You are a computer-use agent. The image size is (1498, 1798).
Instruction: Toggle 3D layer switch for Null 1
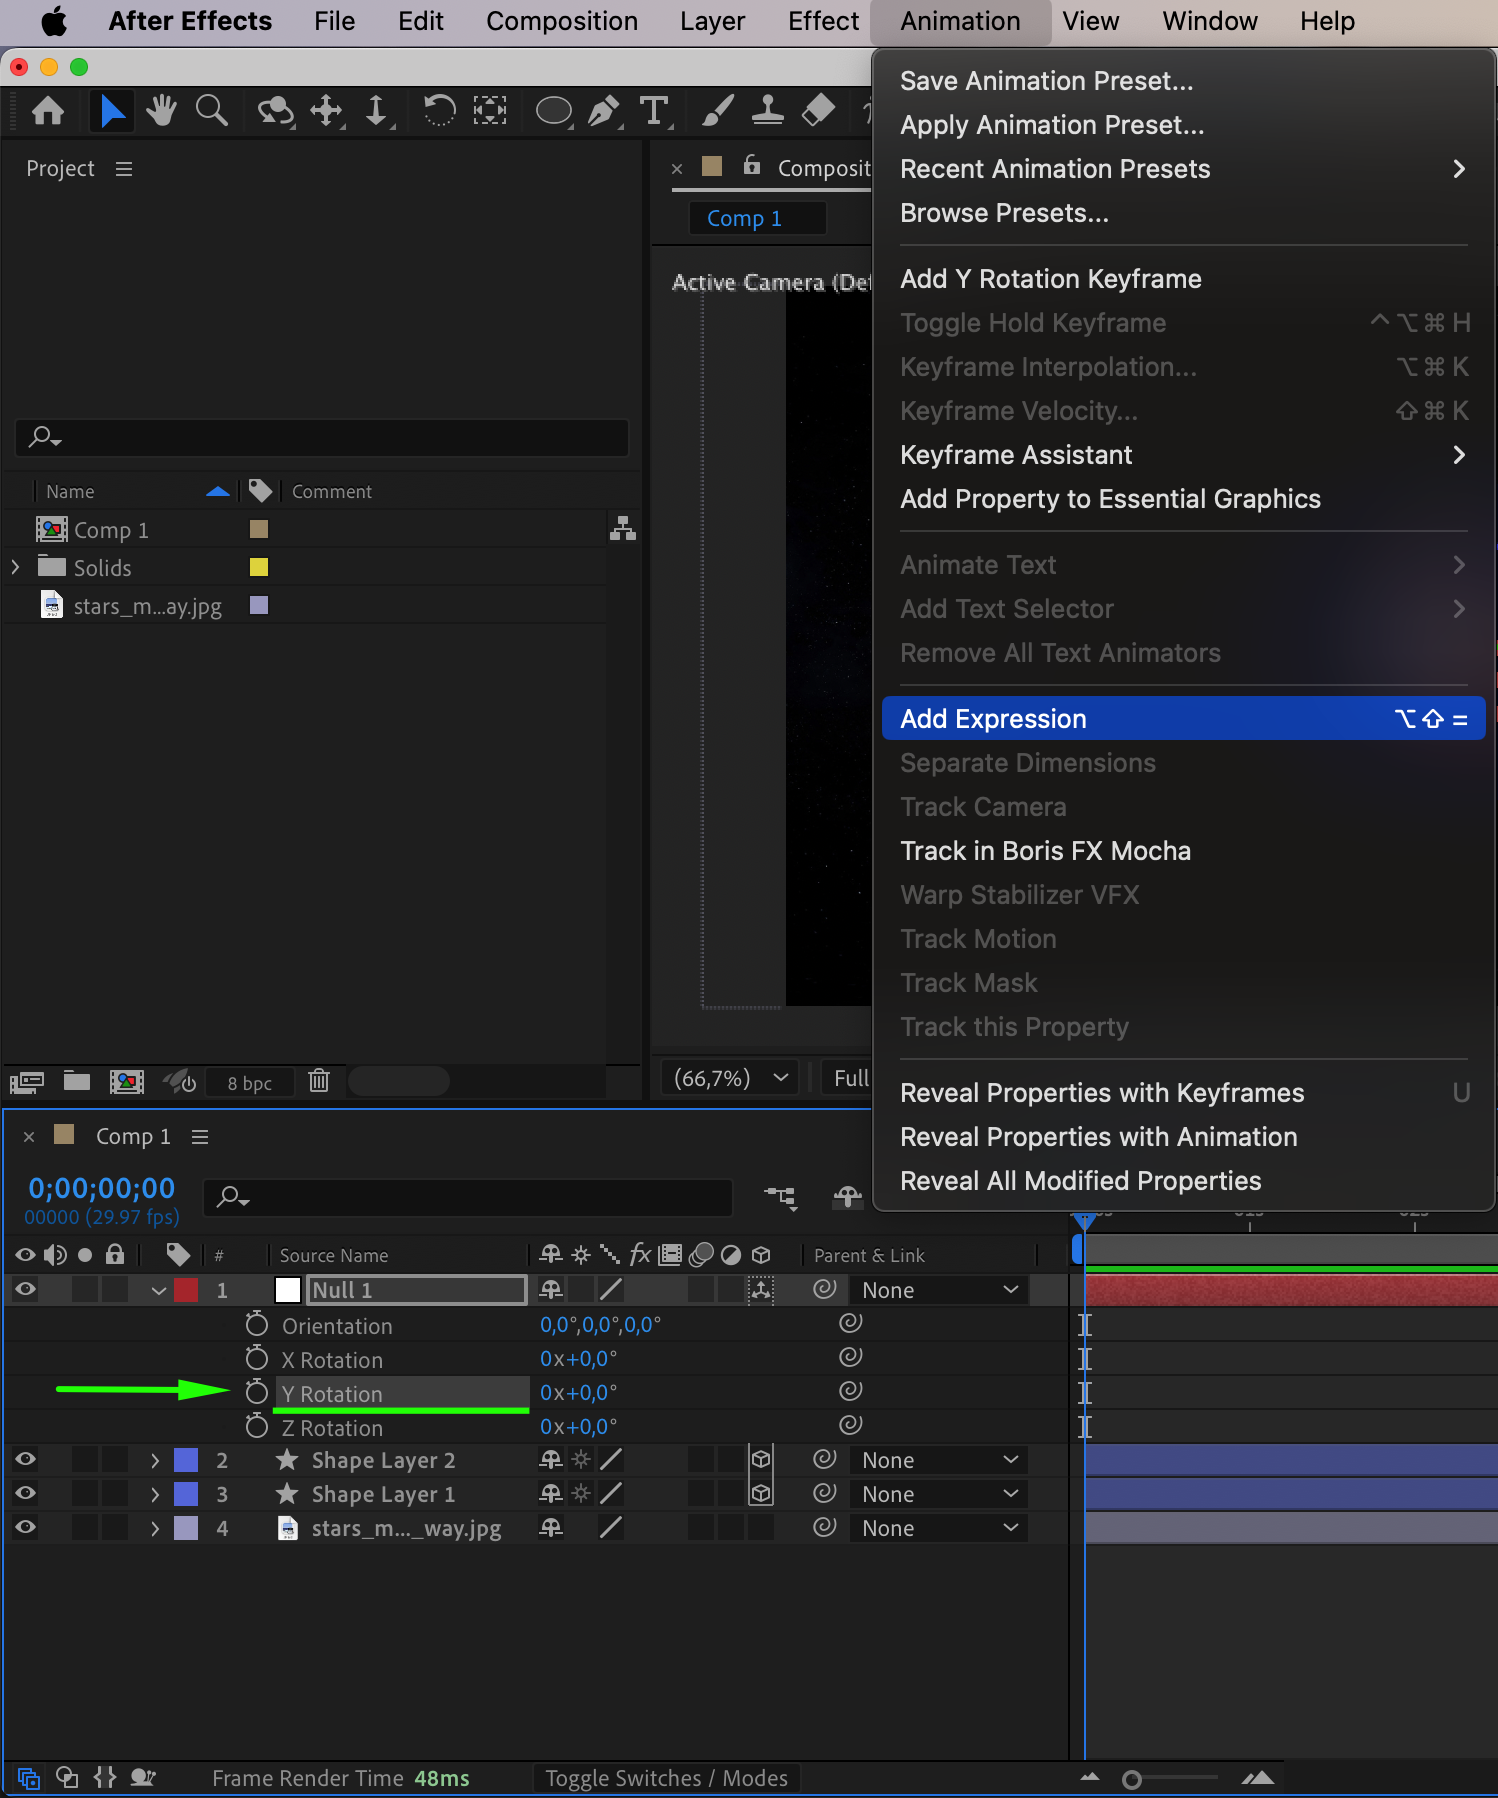(x=761, y=1289)
